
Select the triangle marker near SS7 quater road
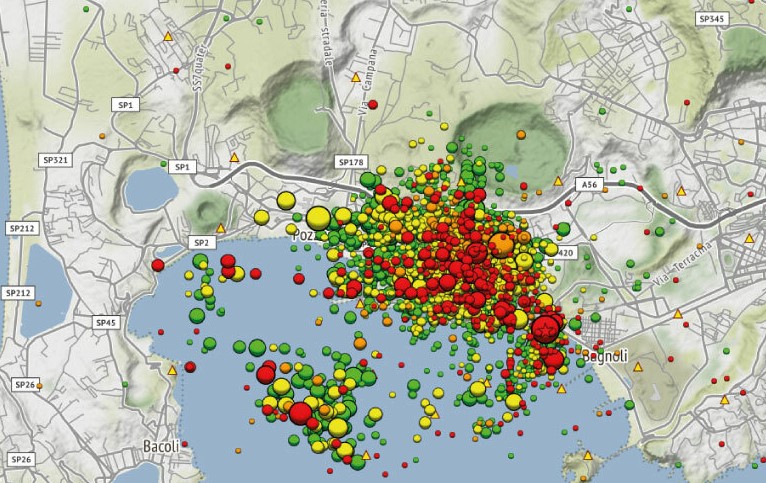168,36
